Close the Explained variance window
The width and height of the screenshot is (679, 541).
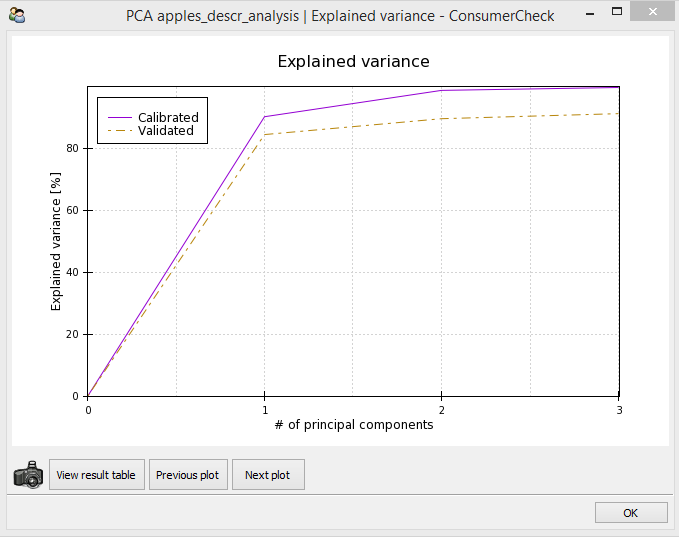tap(653, 11)
